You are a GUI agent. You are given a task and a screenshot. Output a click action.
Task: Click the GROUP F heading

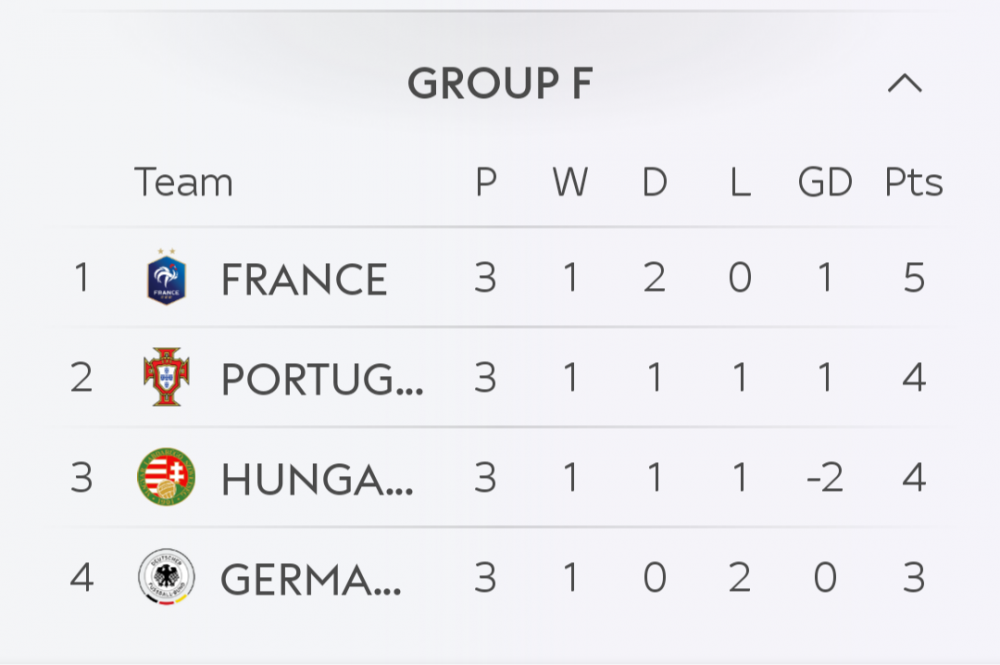click(499, 85)
